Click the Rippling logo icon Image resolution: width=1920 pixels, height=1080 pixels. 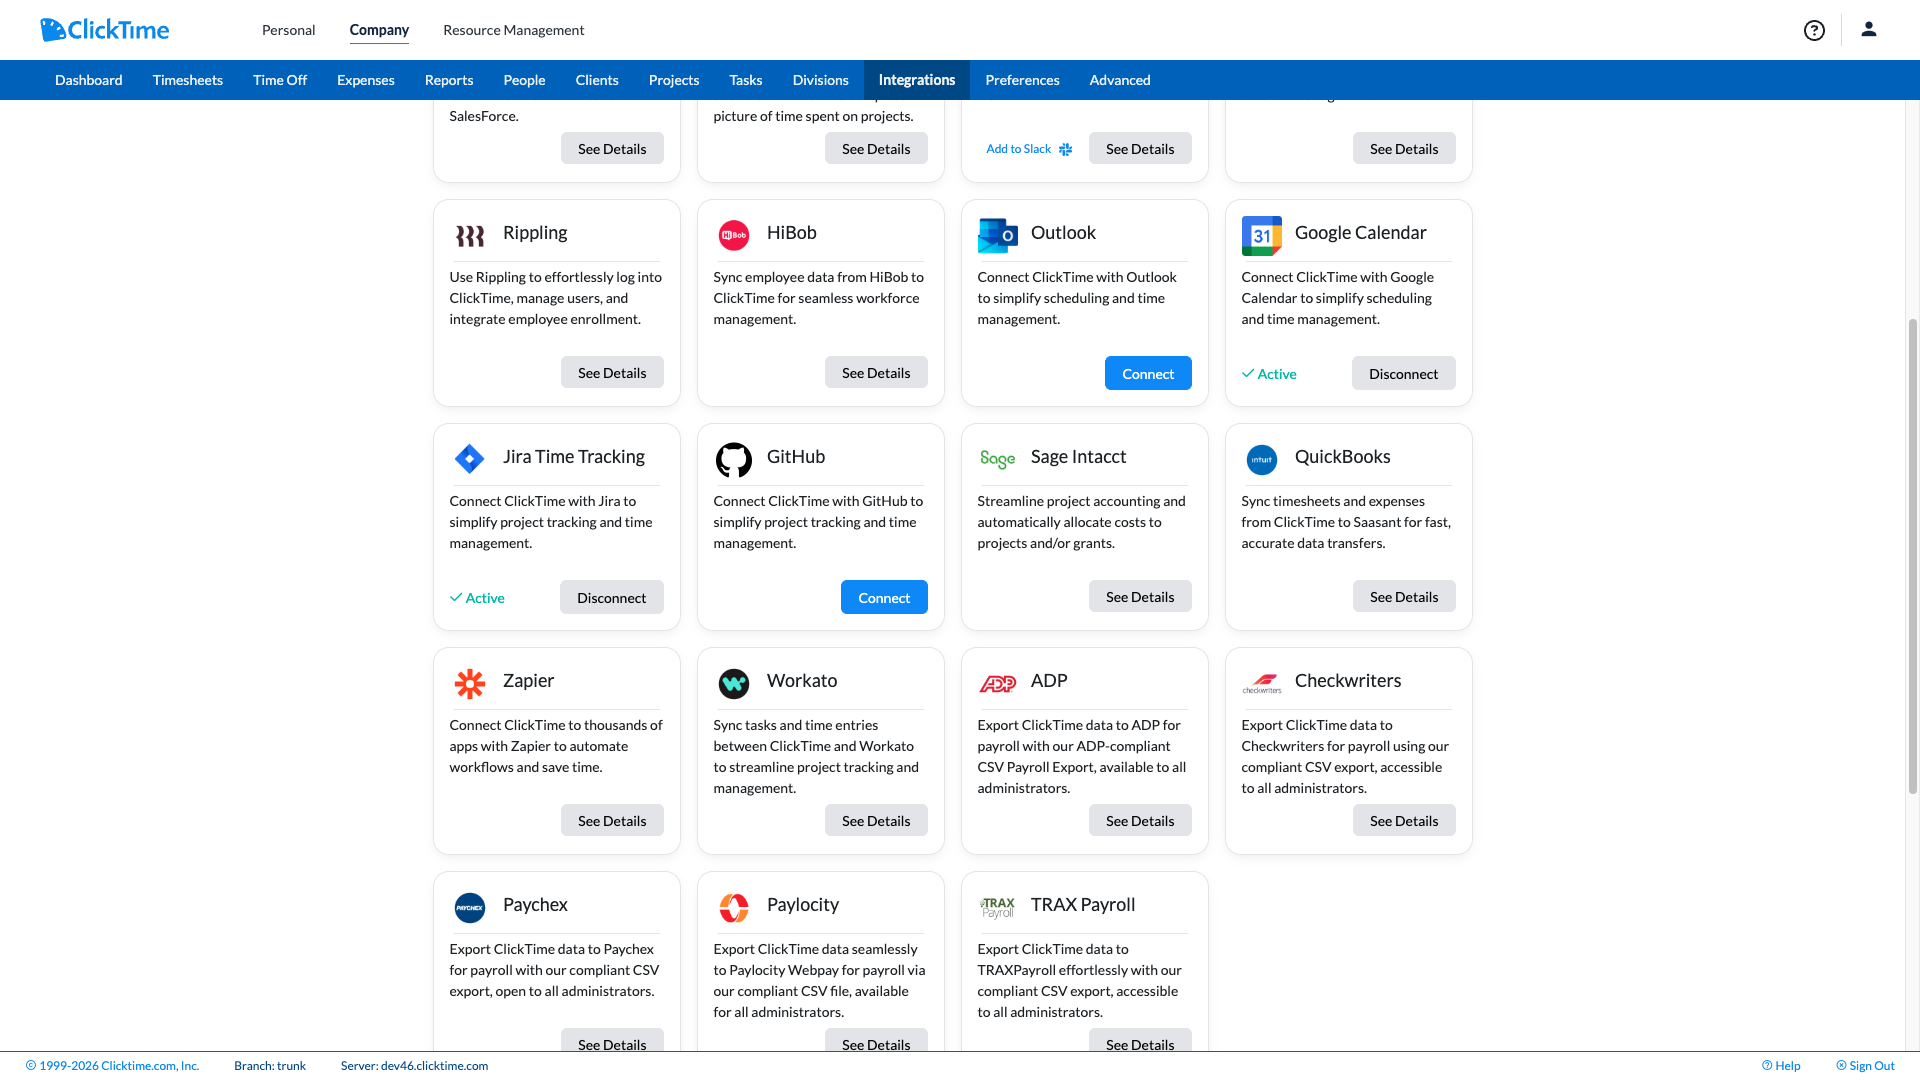(470, 236)
